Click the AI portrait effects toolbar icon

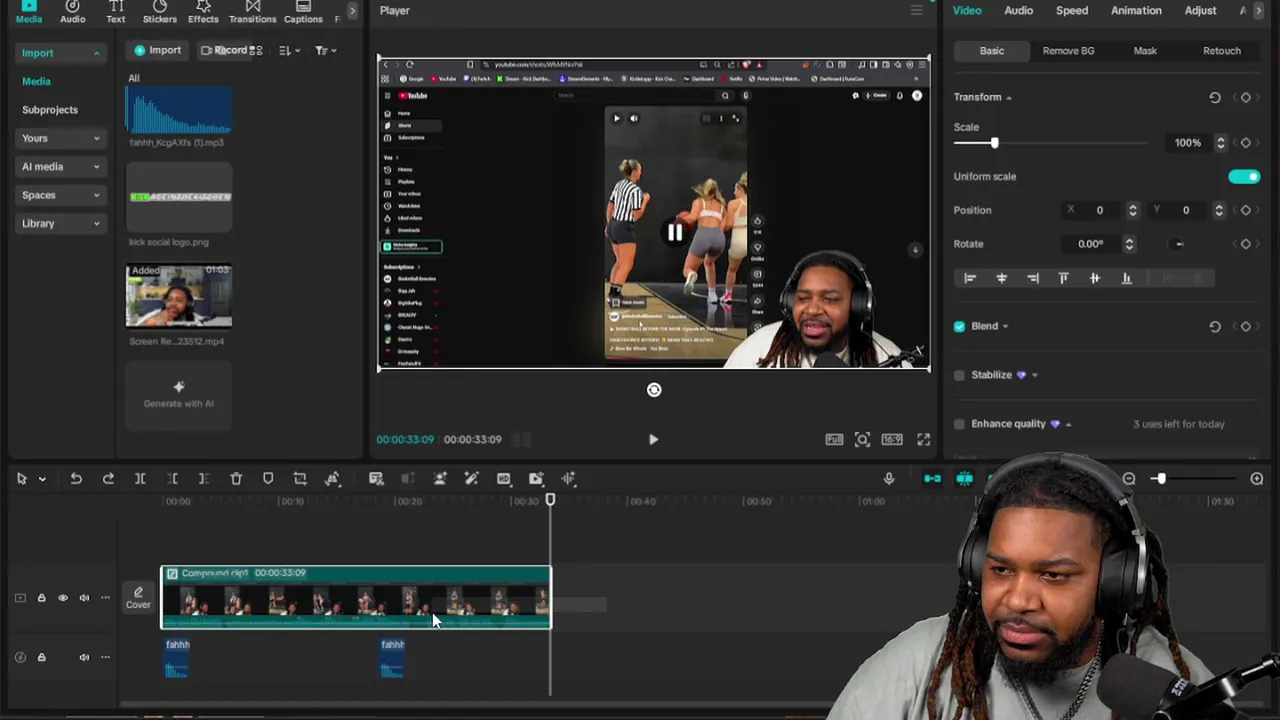(x=440, y=479)
